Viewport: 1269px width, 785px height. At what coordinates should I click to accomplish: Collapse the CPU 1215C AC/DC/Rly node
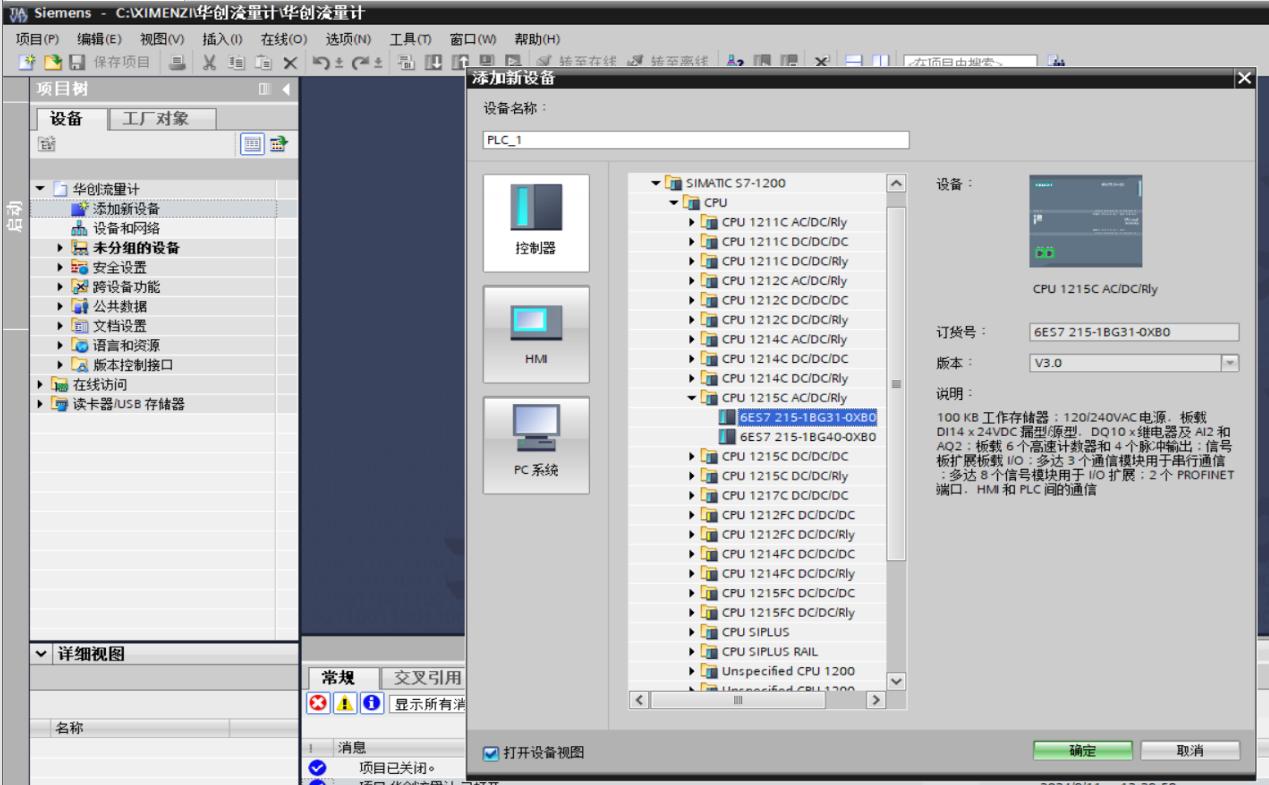692,397
